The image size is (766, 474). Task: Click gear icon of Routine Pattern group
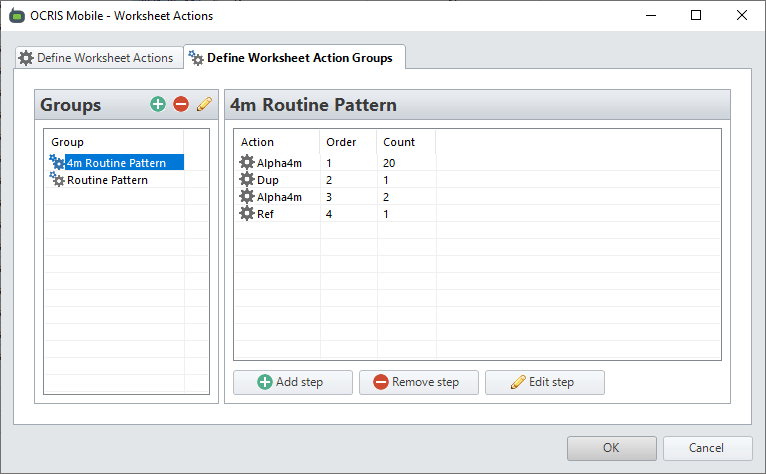coord(57,180)
